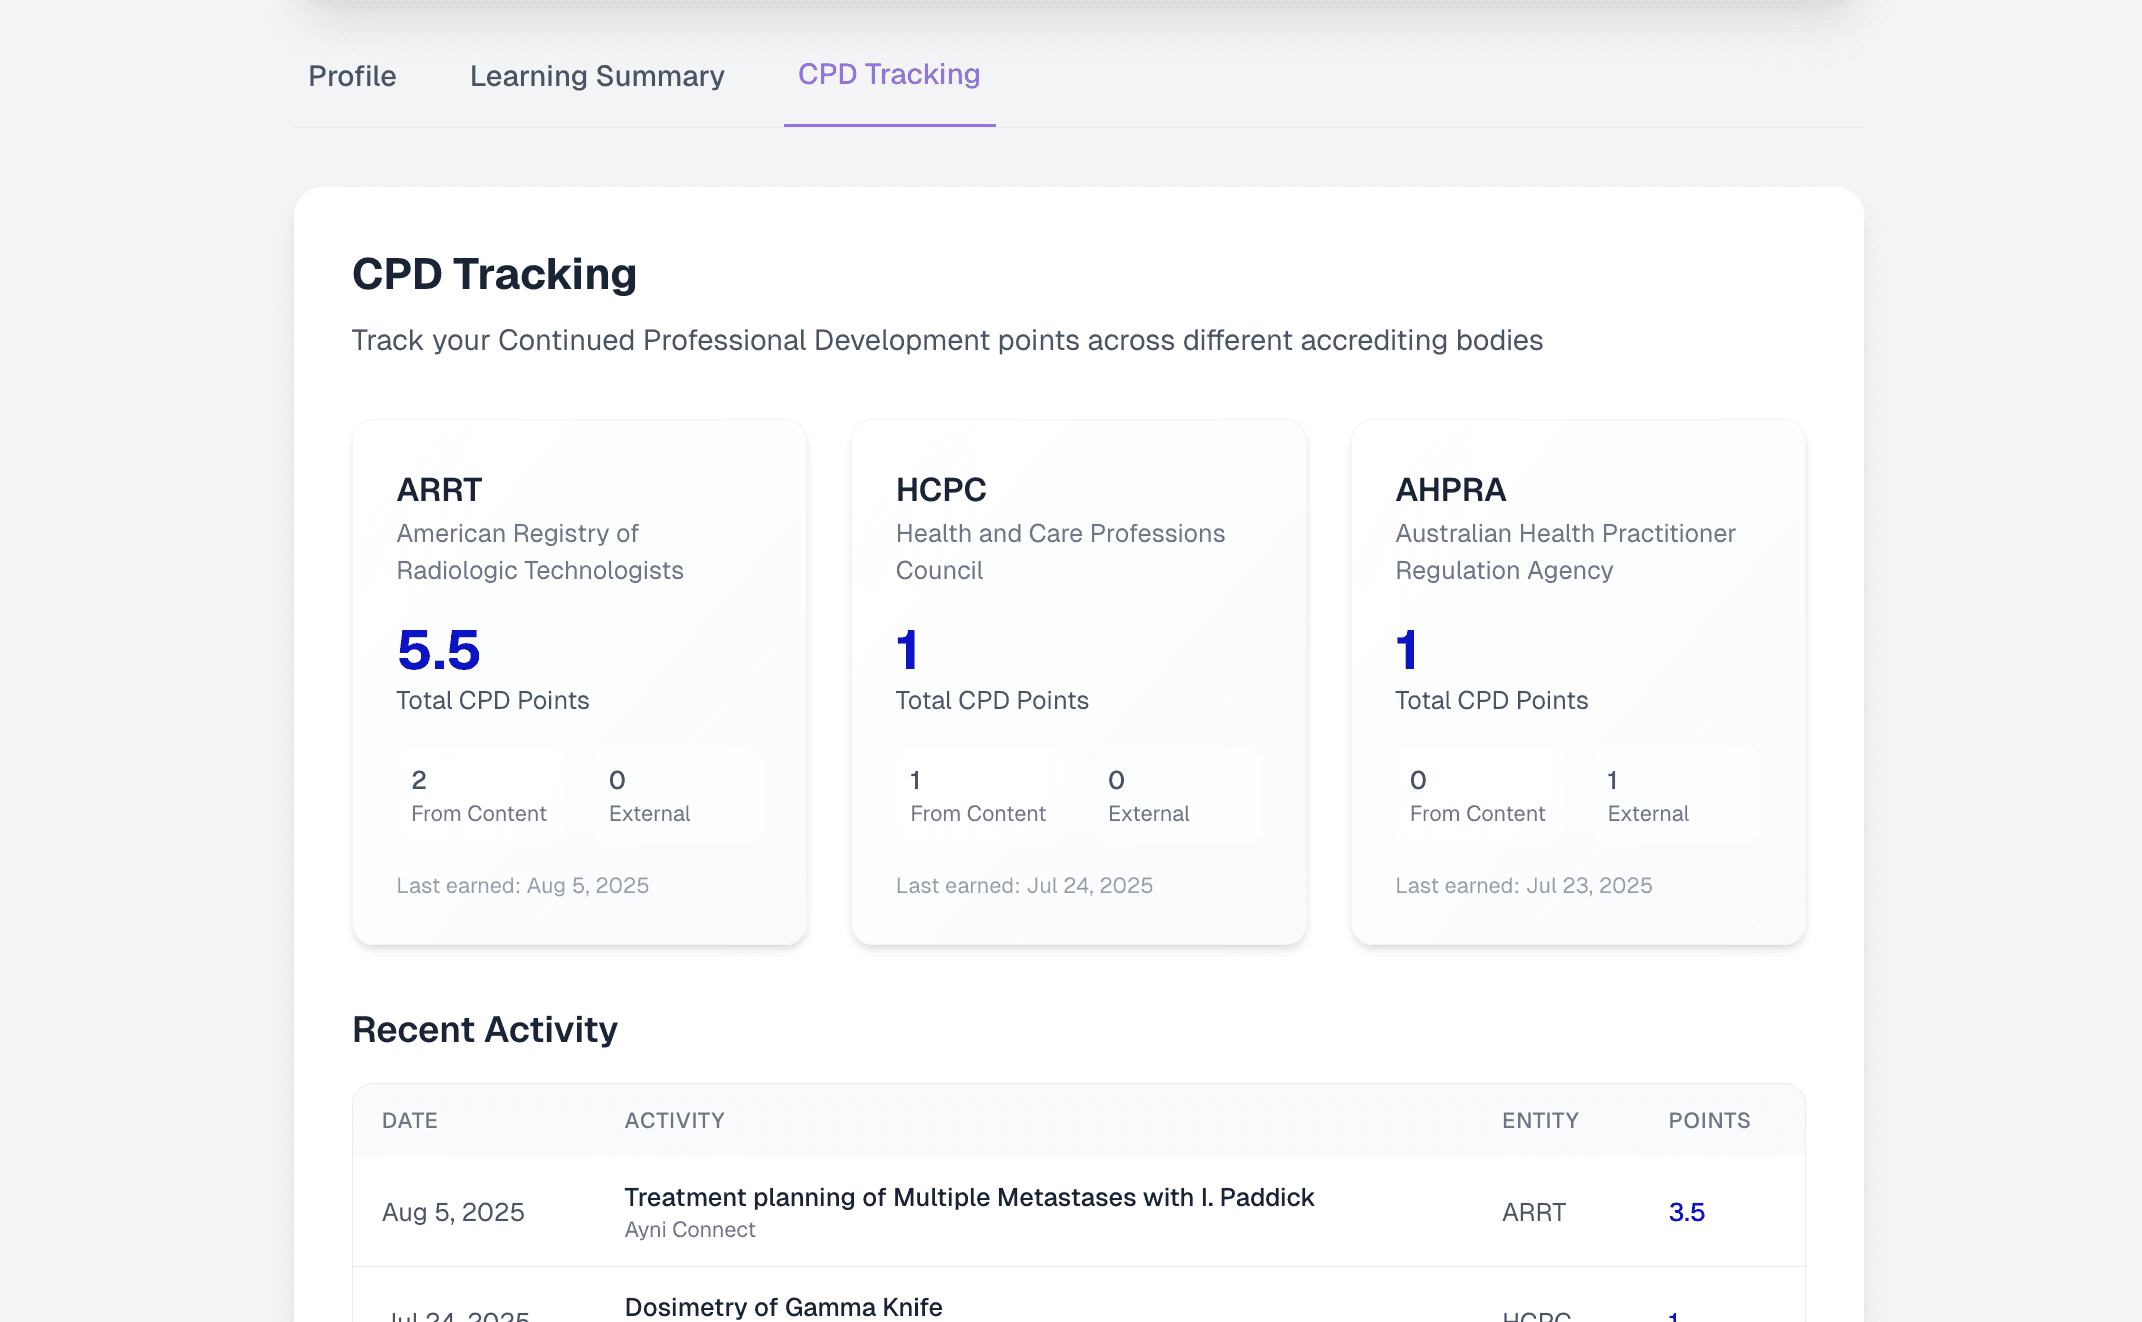Click the AHPRA card heading
The image size is (2142, 1322).
tap(1450, 490)
